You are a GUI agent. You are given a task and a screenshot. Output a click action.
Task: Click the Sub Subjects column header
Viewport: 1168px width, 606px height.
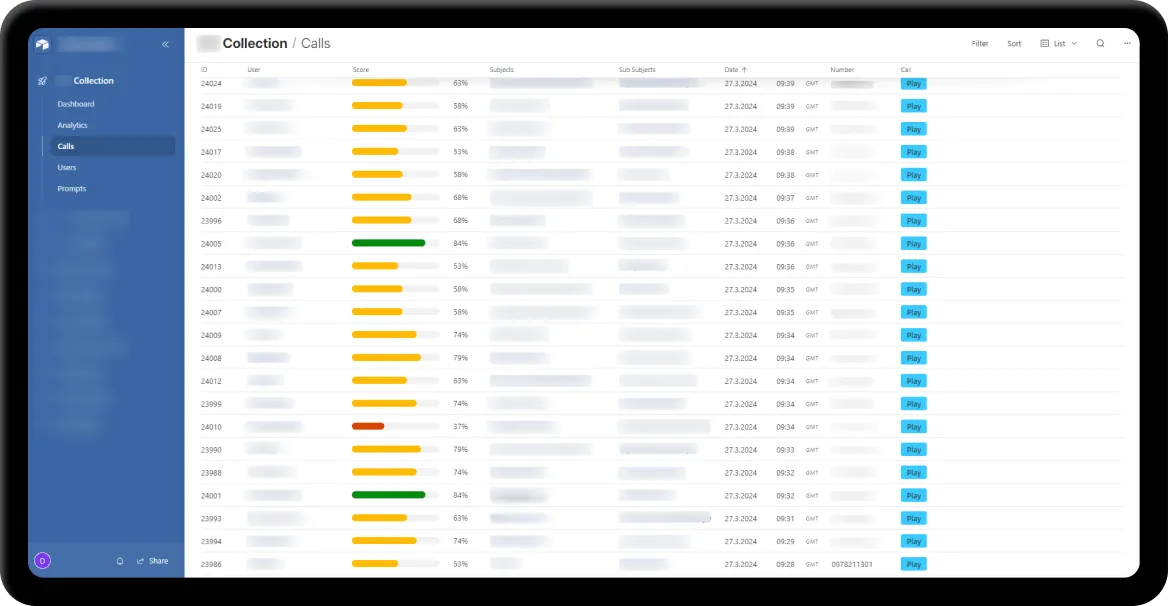[x=637, y=70]
